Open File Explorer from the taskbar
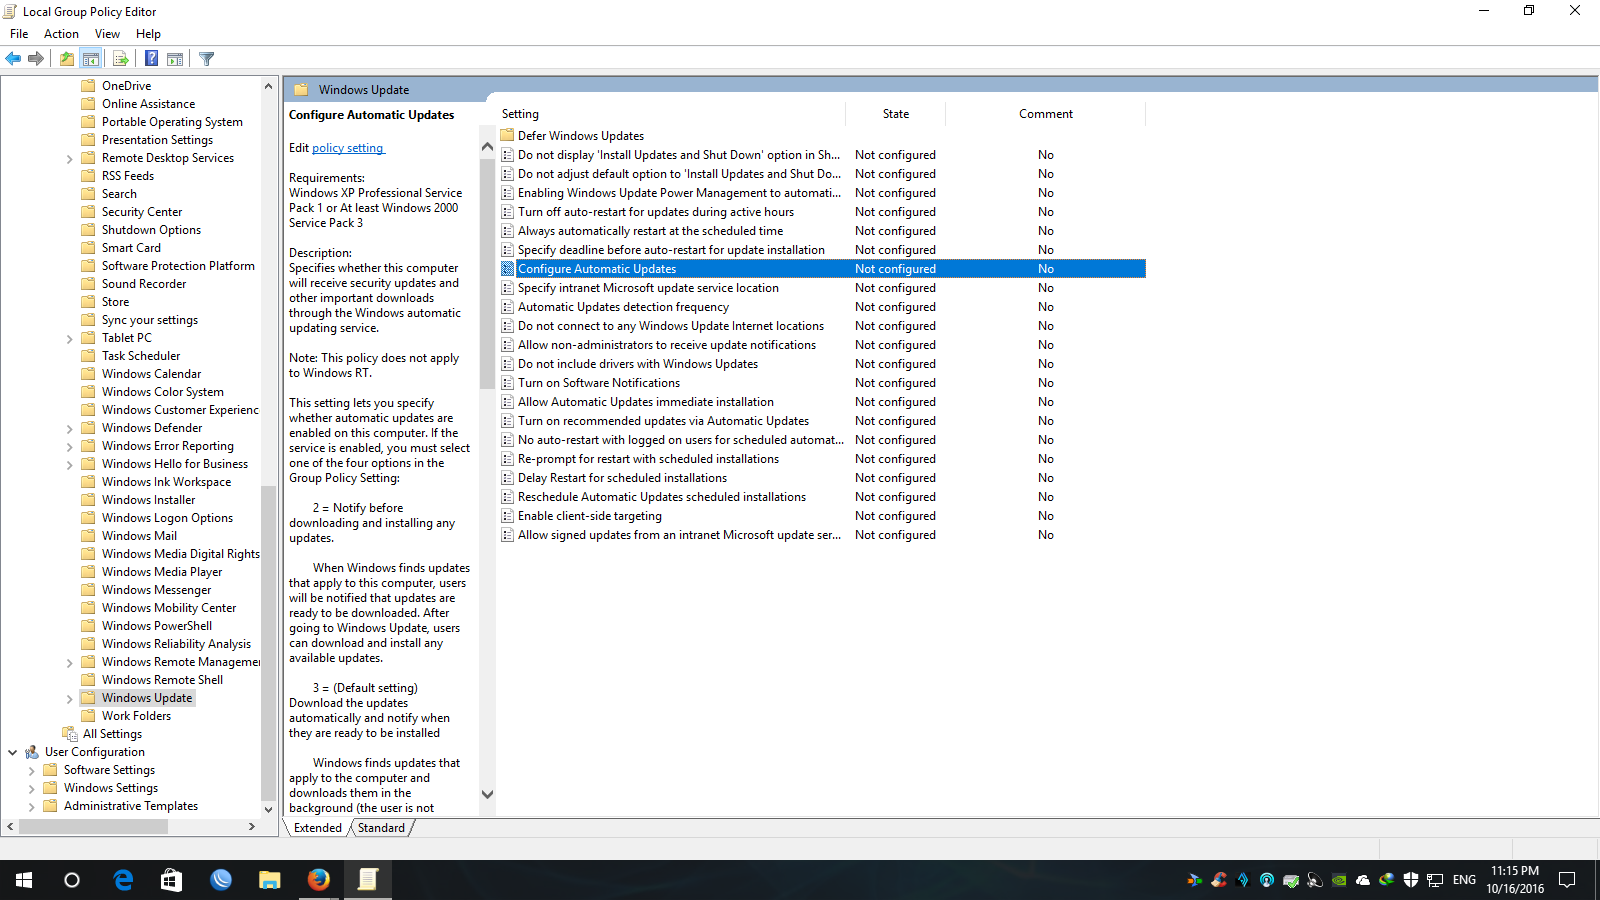Viewport: 1600px width, 900px height. pyautogui.click(x=270, y=880)
